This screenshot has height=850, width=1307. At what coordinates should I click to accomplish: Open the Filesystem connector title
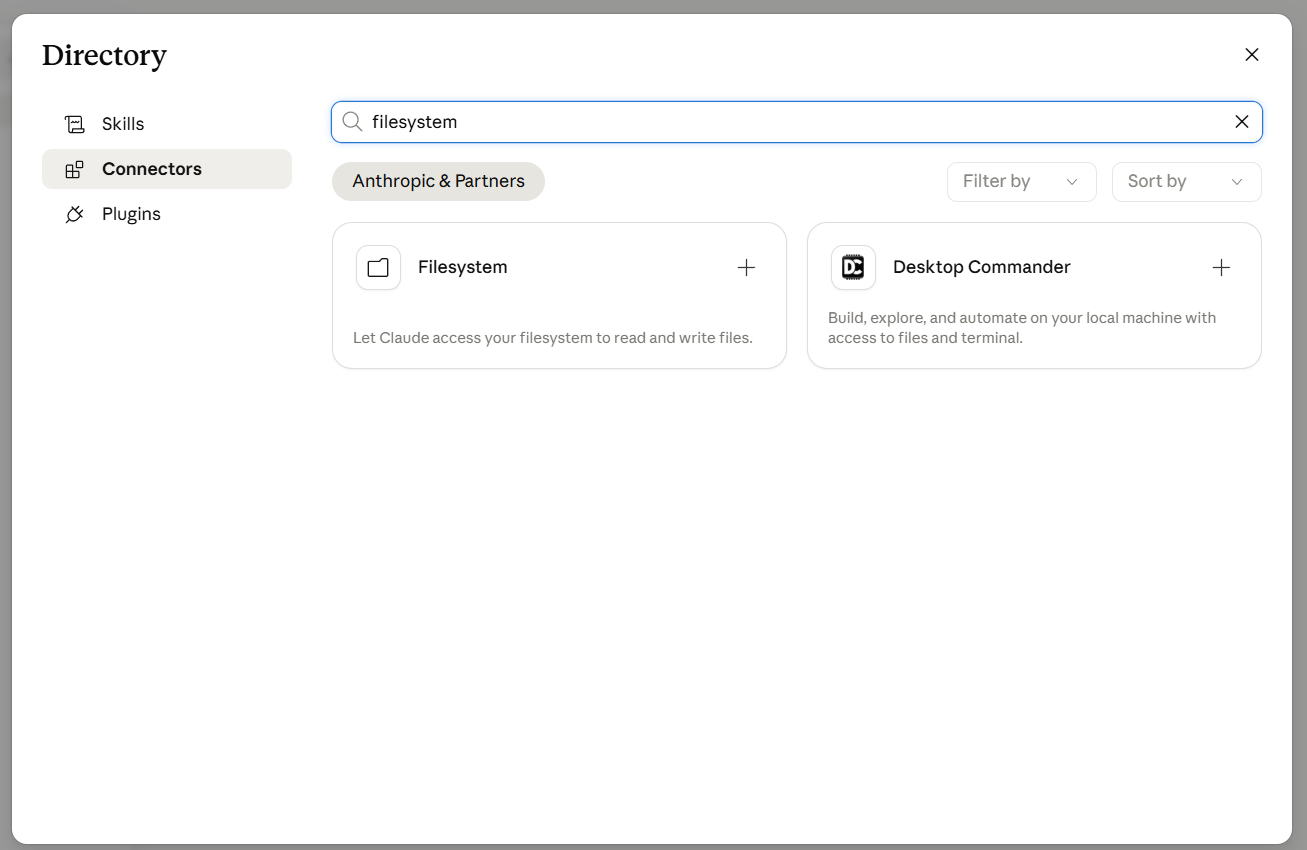pyautogui.click(x=462, y=267)
